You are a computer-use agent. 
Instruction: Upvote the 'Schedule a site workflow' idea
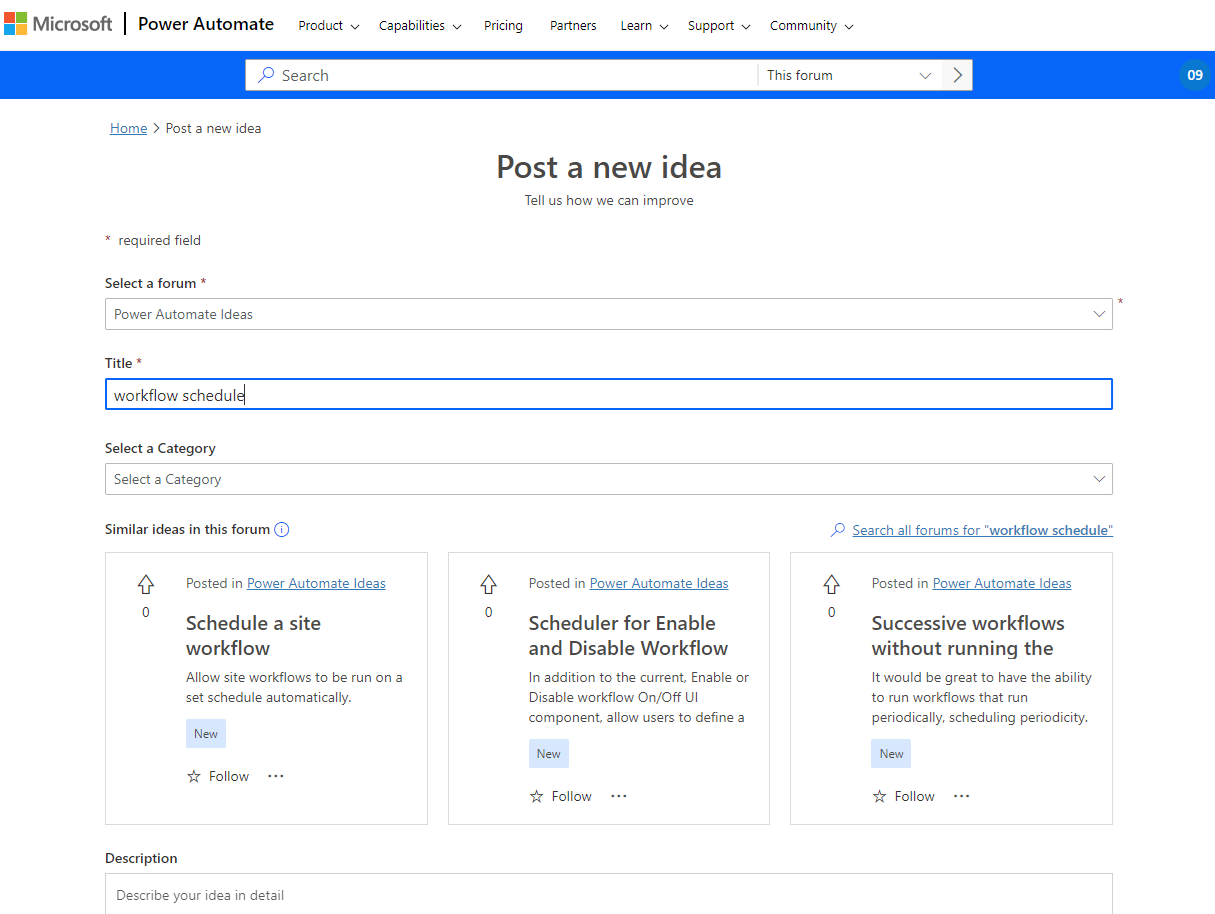146,585
